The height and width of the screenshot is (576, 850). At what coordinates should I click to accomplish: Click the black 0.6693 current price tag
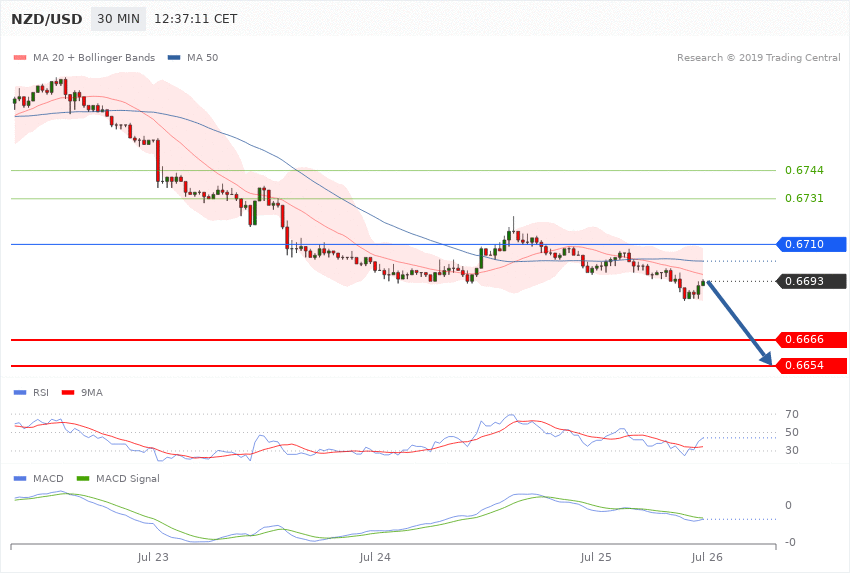point(812,281)
